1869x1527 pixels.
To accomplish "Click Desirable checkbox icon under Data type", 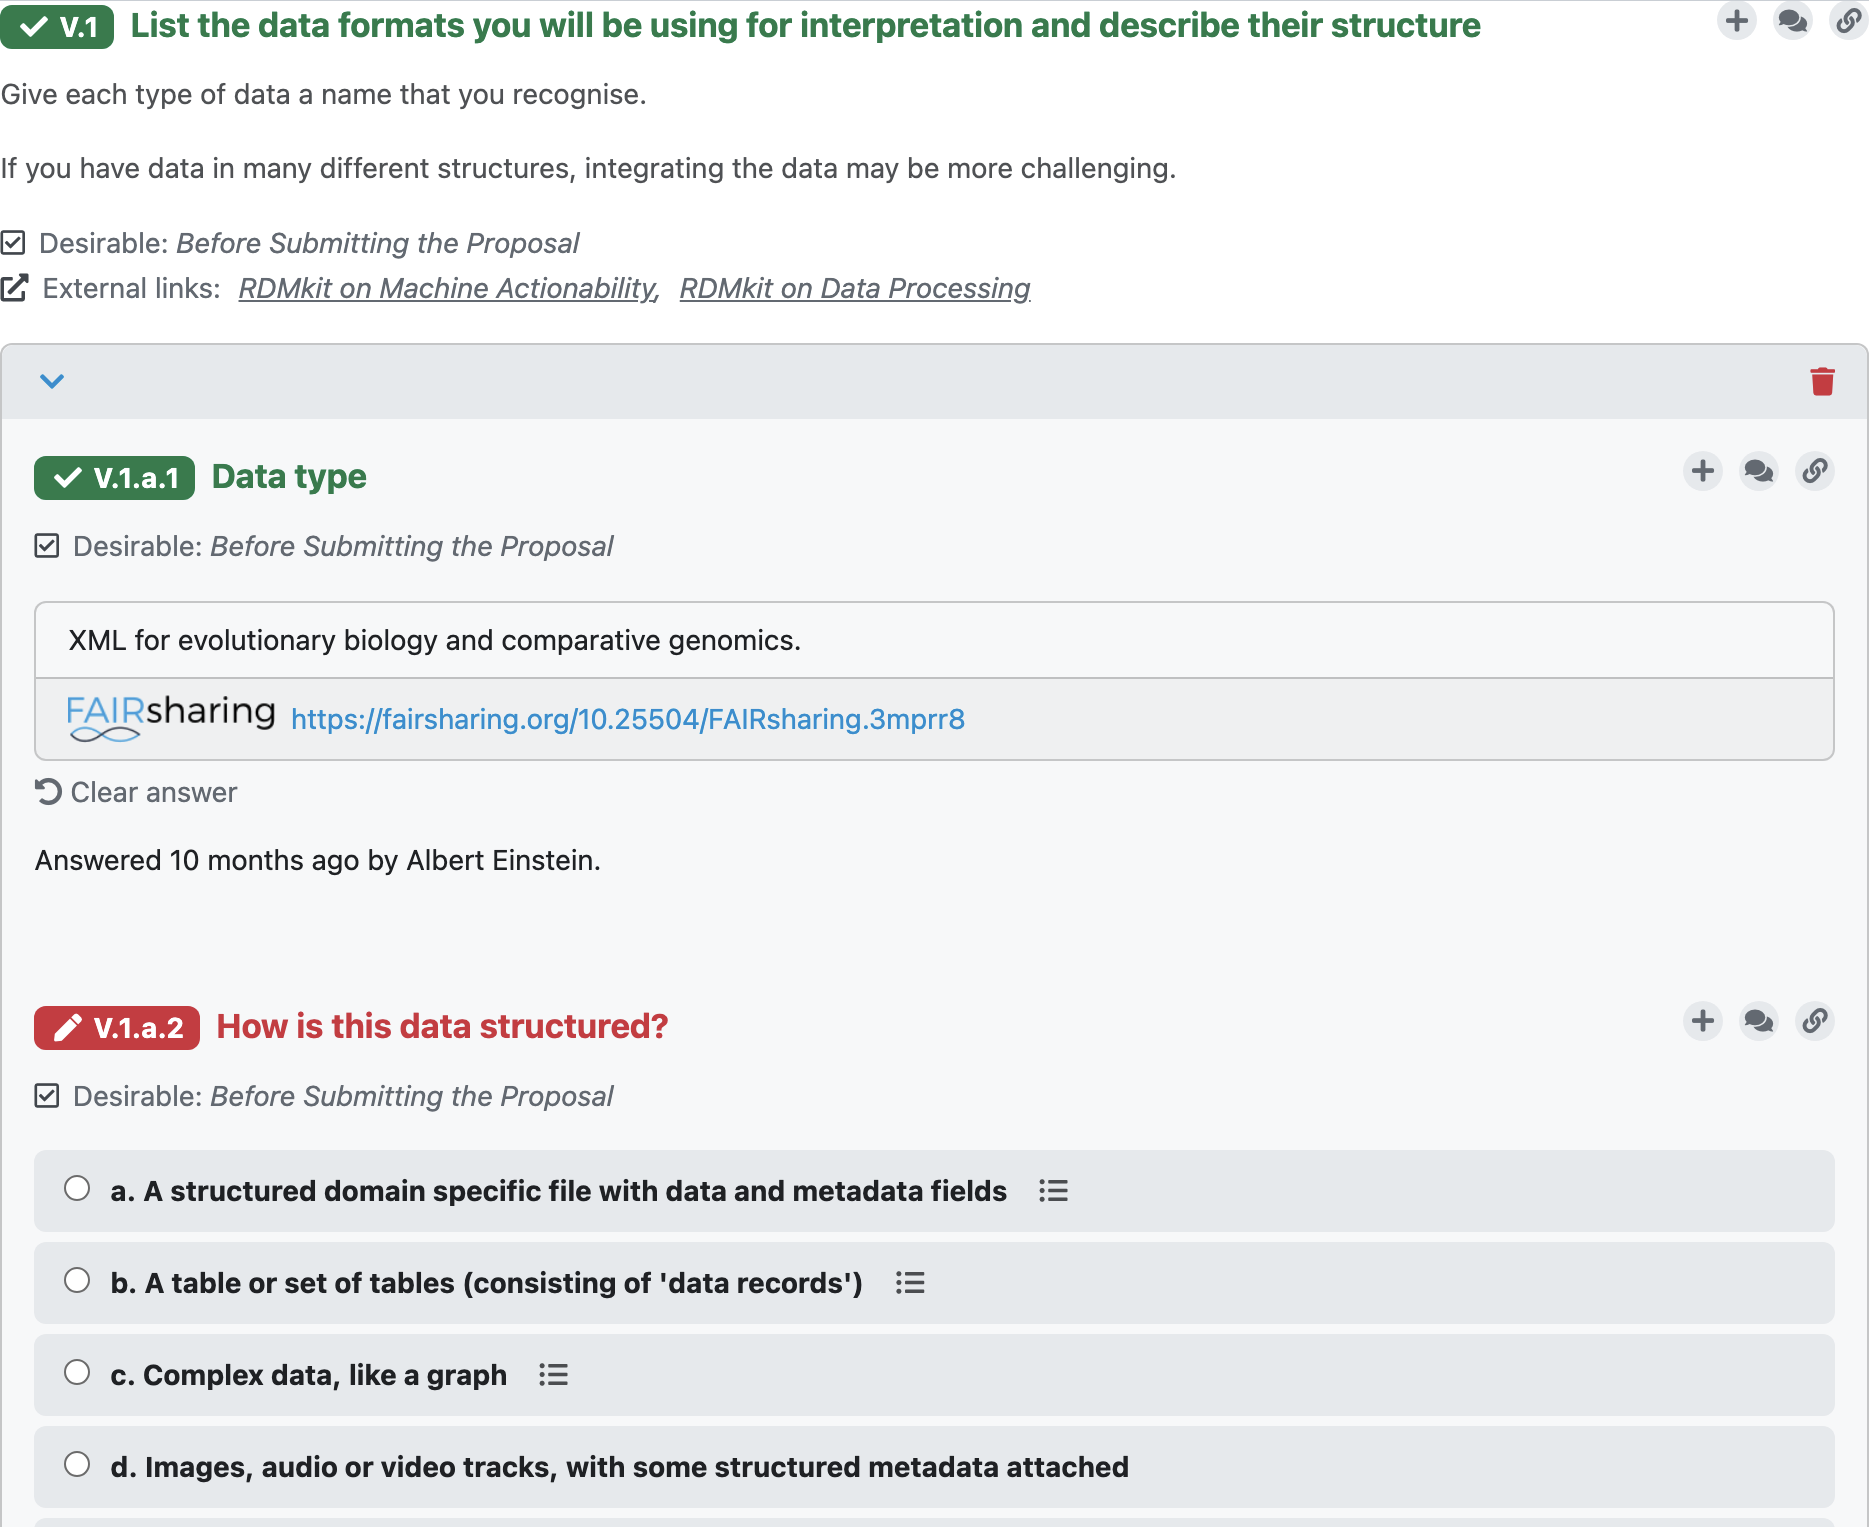I will tap(47, 546).
